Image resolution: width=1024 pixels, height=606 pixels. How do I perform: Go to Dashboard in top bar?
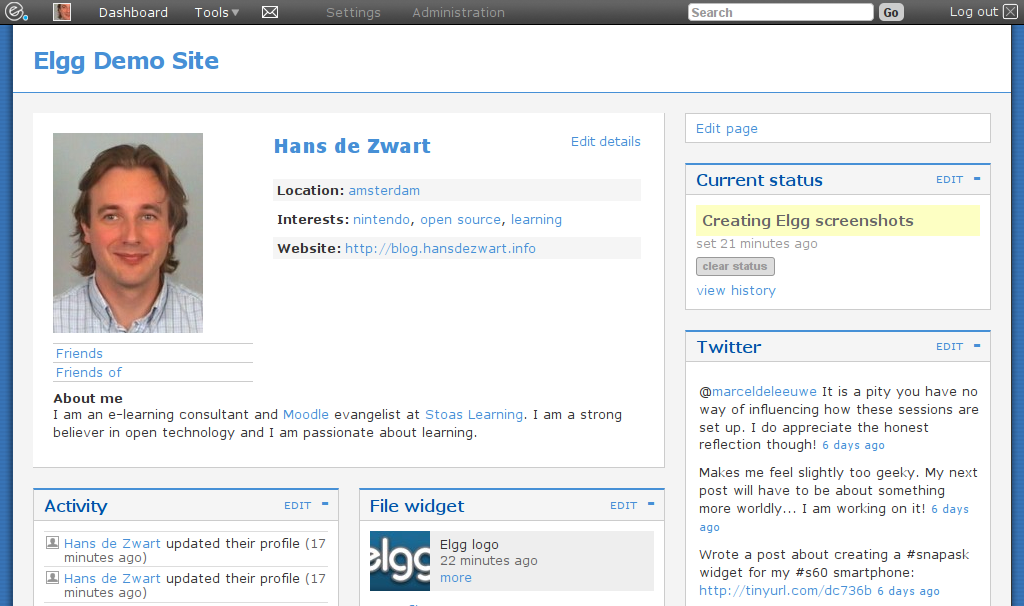point(133,12)
